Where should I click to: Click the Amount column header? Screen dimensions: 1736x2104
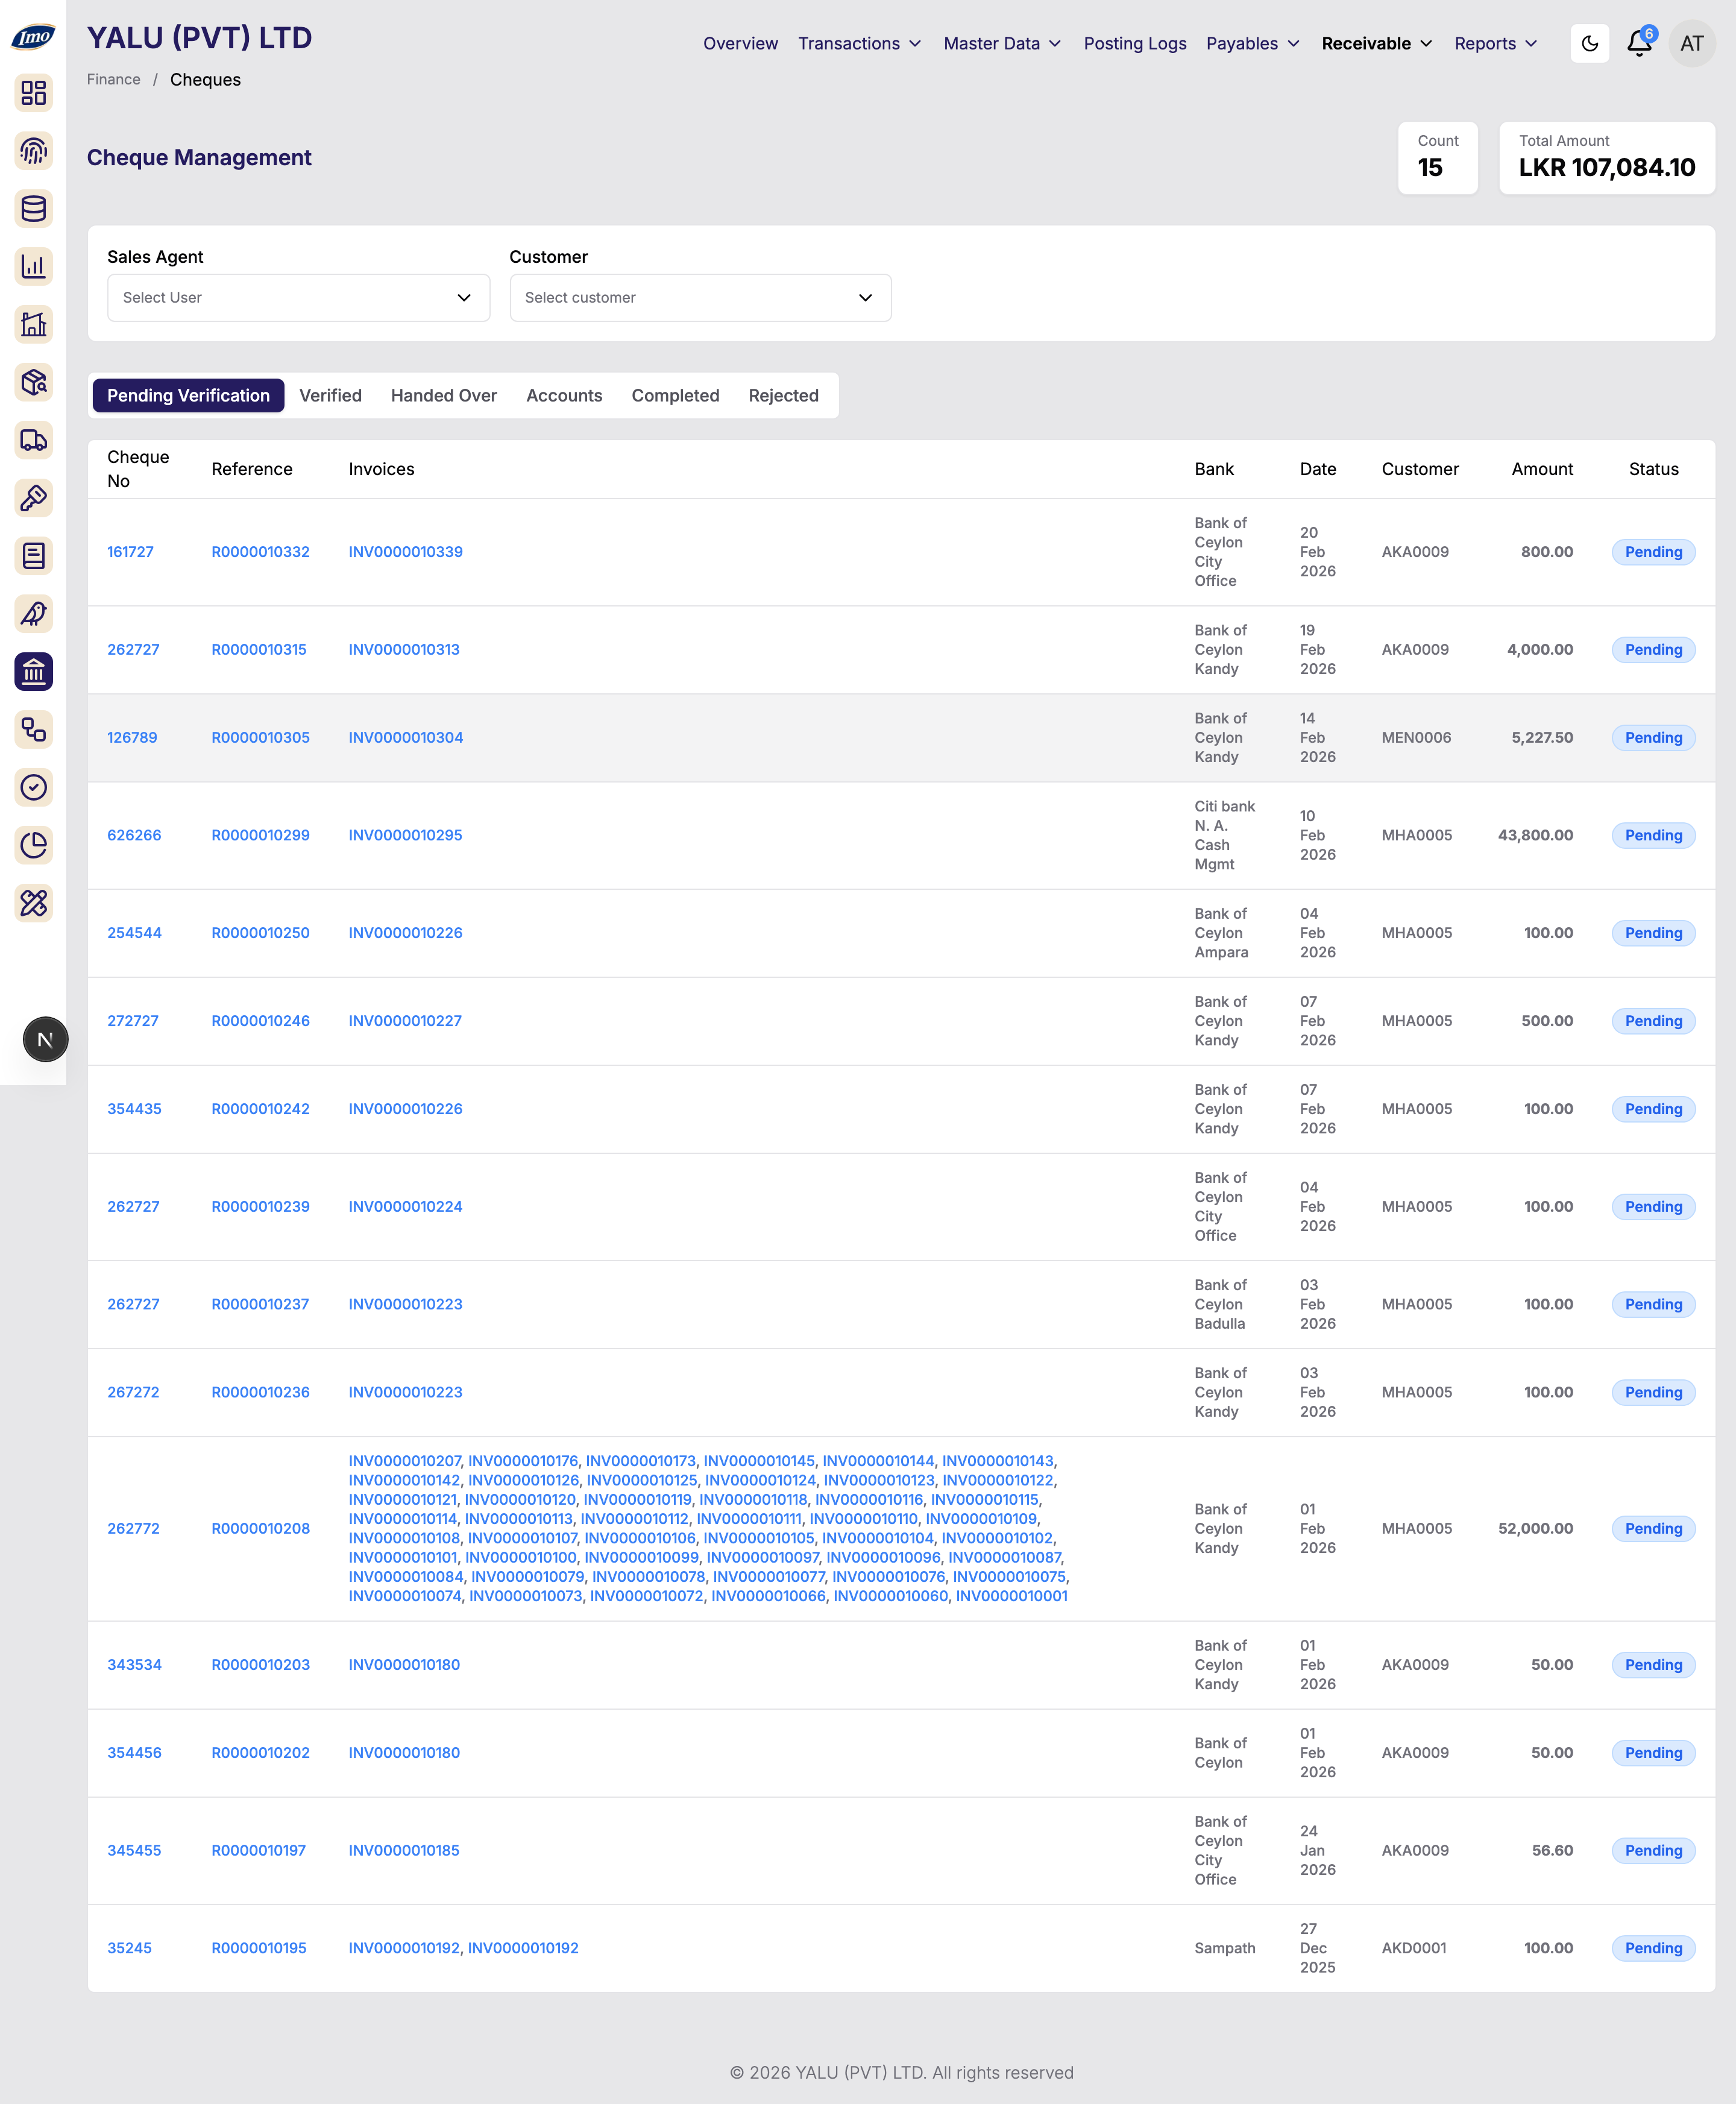[1542, 470]
